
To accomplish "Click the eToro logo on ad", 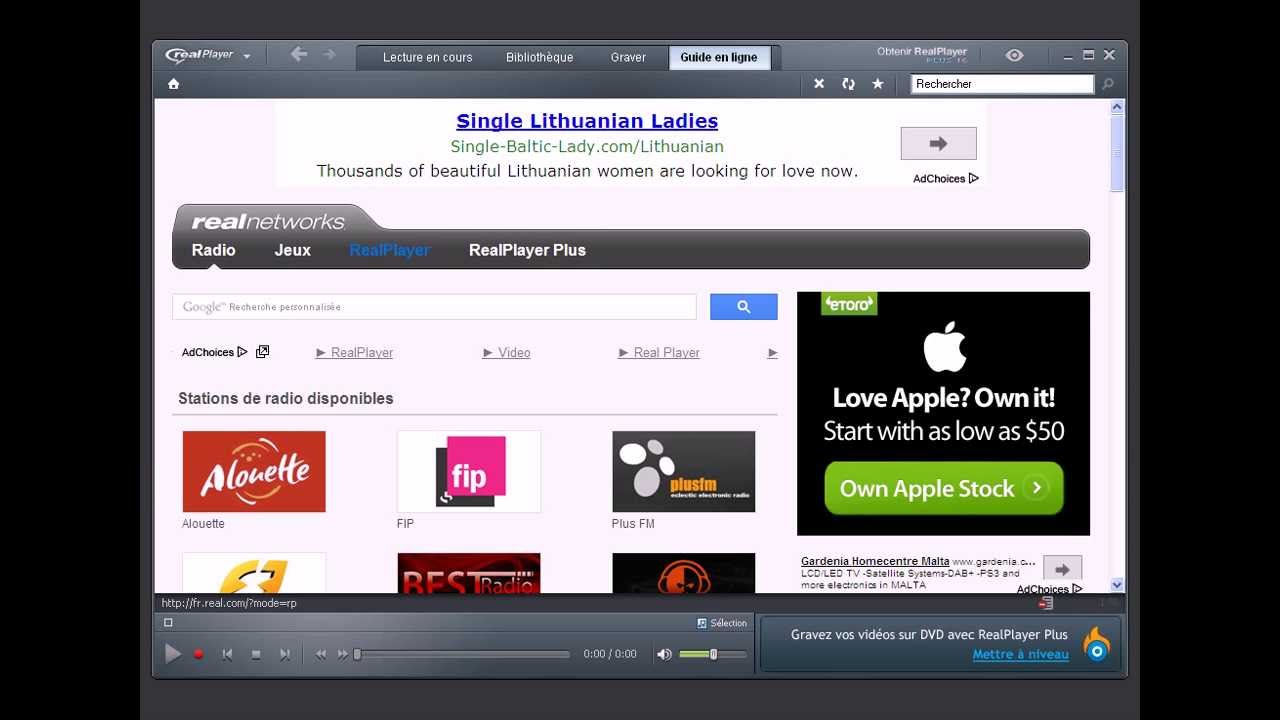I will (849, 304).
